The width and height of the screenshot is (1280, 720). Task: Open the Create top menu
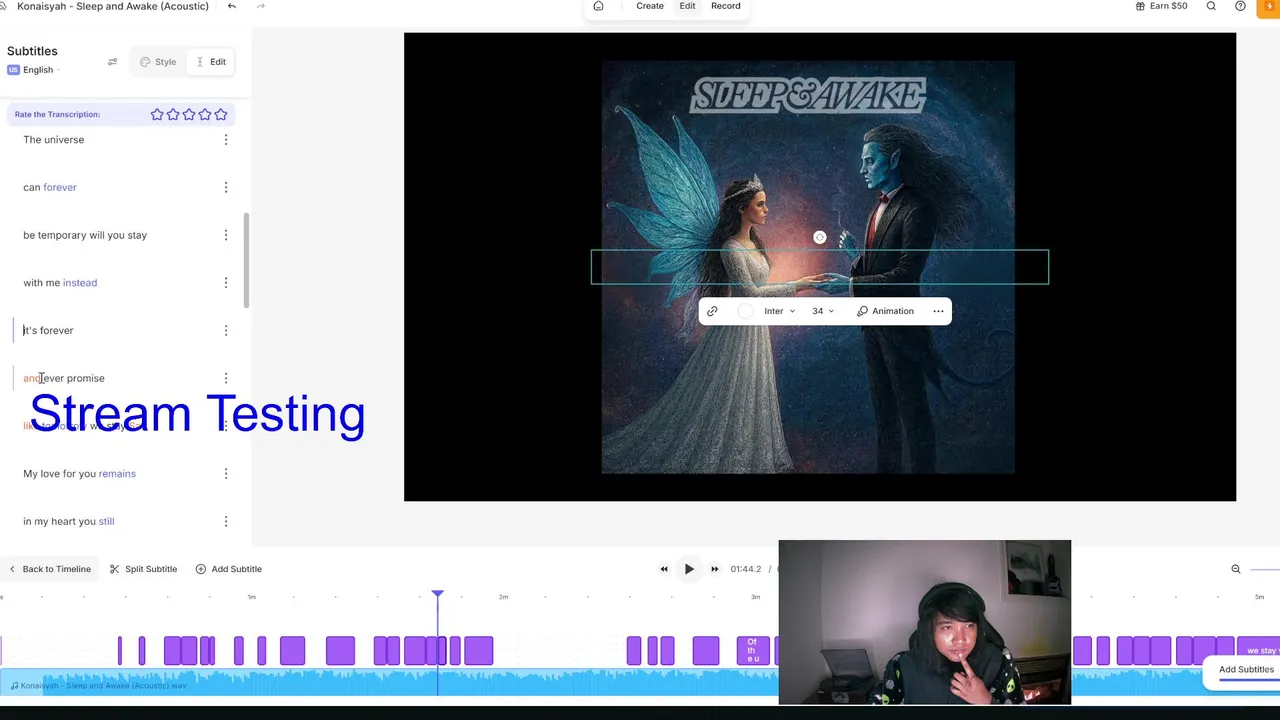click(650, 6)
